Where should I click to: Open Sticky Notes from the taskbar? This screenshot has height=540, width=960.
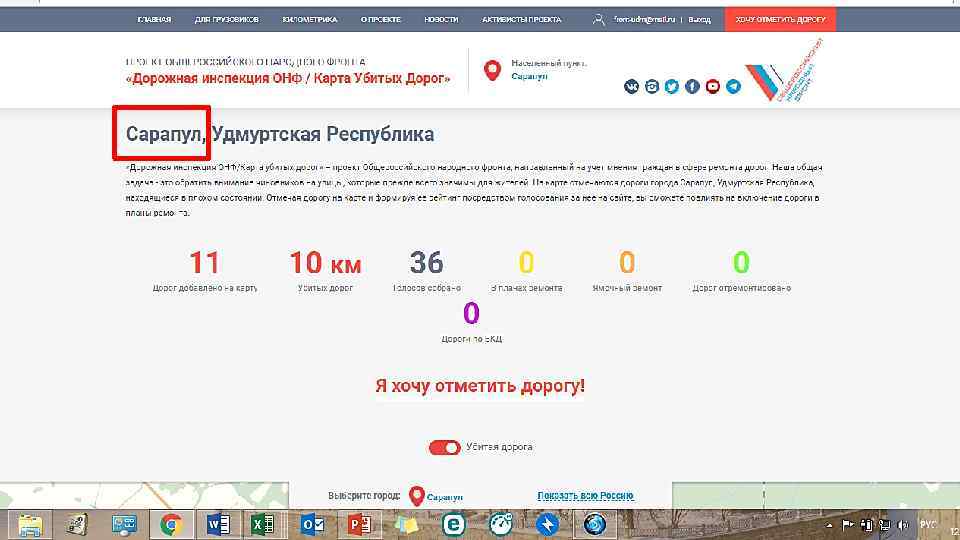click(x=406, y=525)
